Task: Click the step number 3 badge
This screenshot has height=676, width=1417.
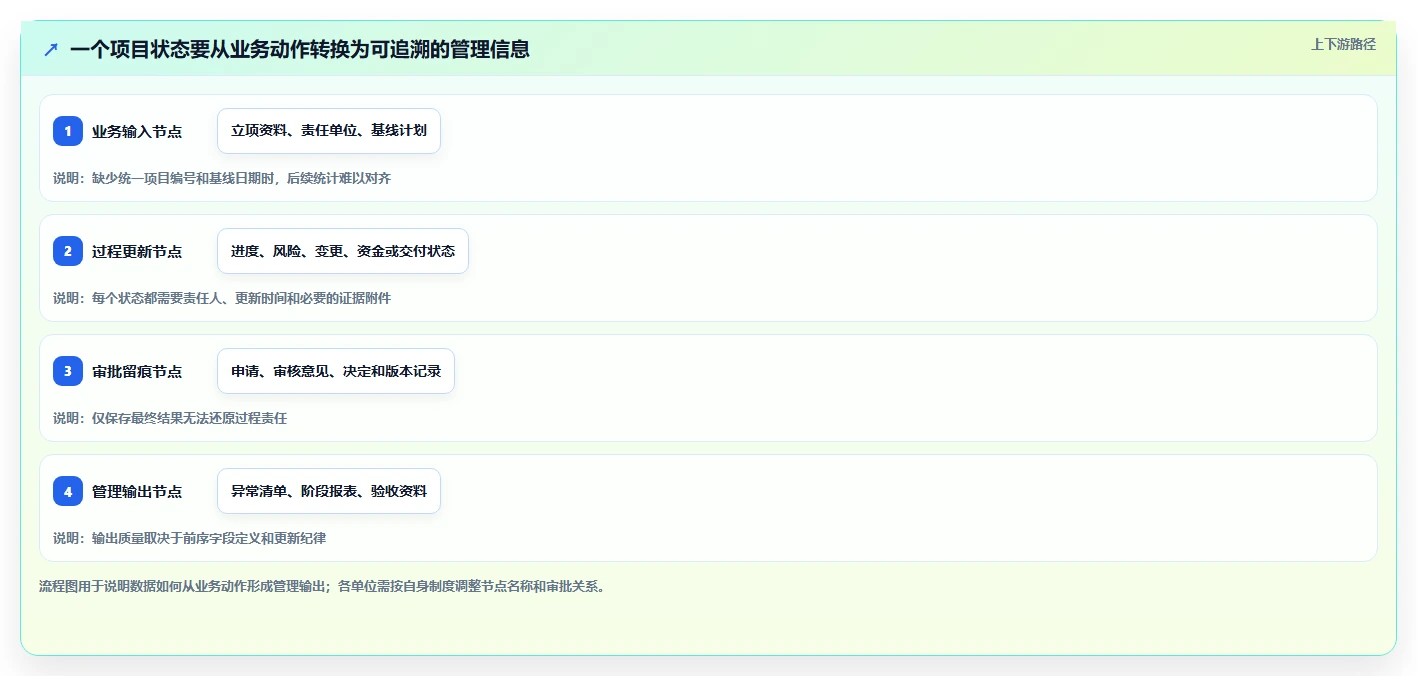Action: pos(68,371)
